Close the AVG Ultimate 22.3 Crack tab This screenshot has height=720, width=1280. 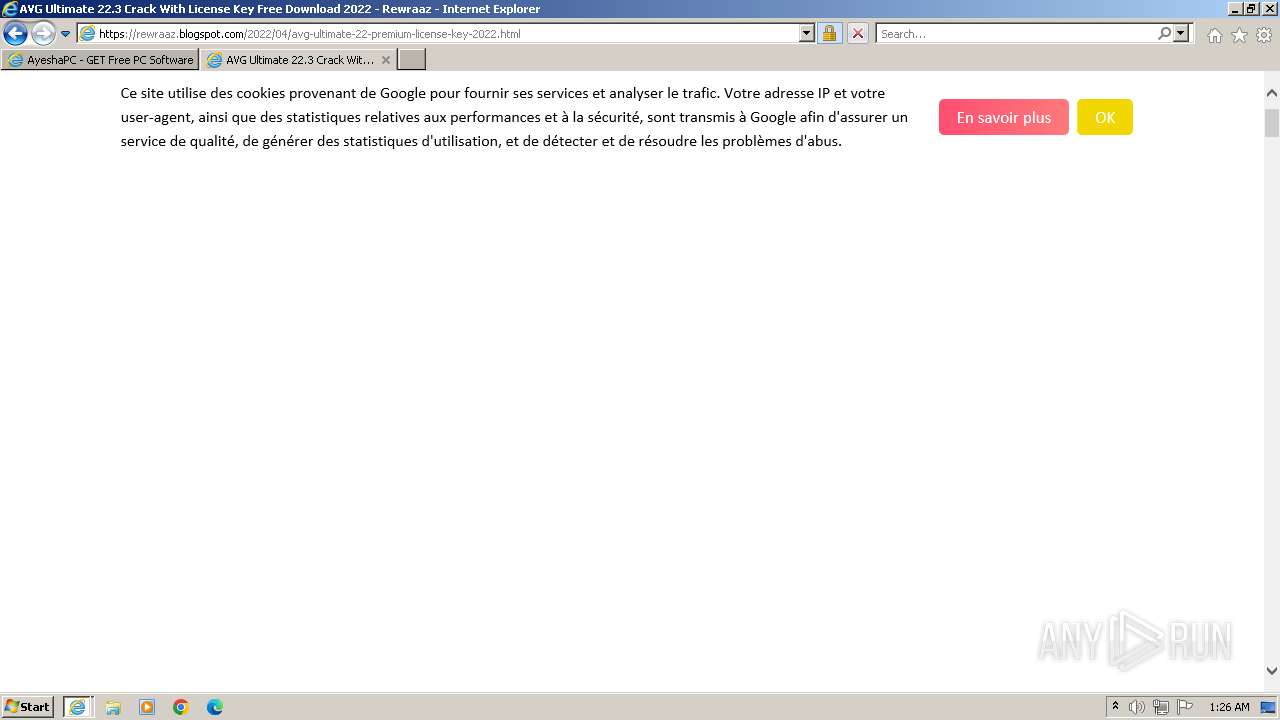[386, 60]
